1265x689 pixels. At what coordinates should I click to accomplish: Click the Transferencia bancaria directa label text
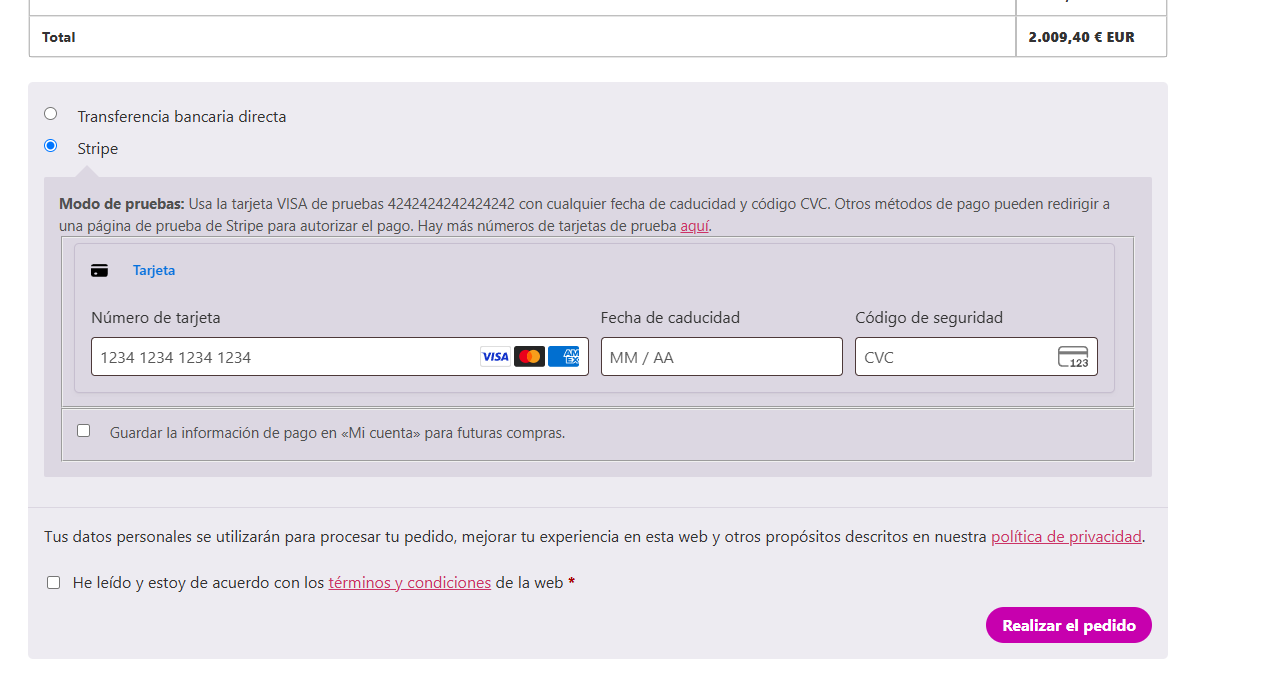click(x=182, y=117)
